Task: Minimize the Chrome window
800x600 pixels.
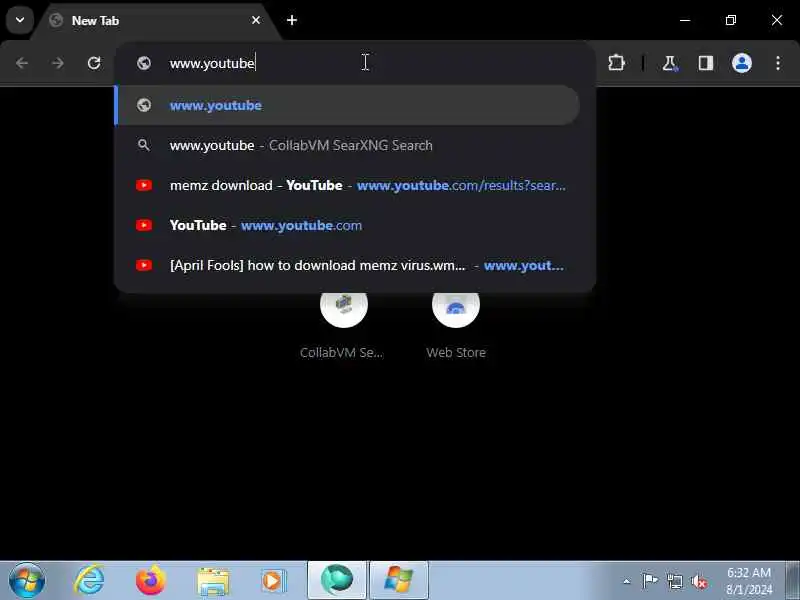Action: (x=685, y=20)
